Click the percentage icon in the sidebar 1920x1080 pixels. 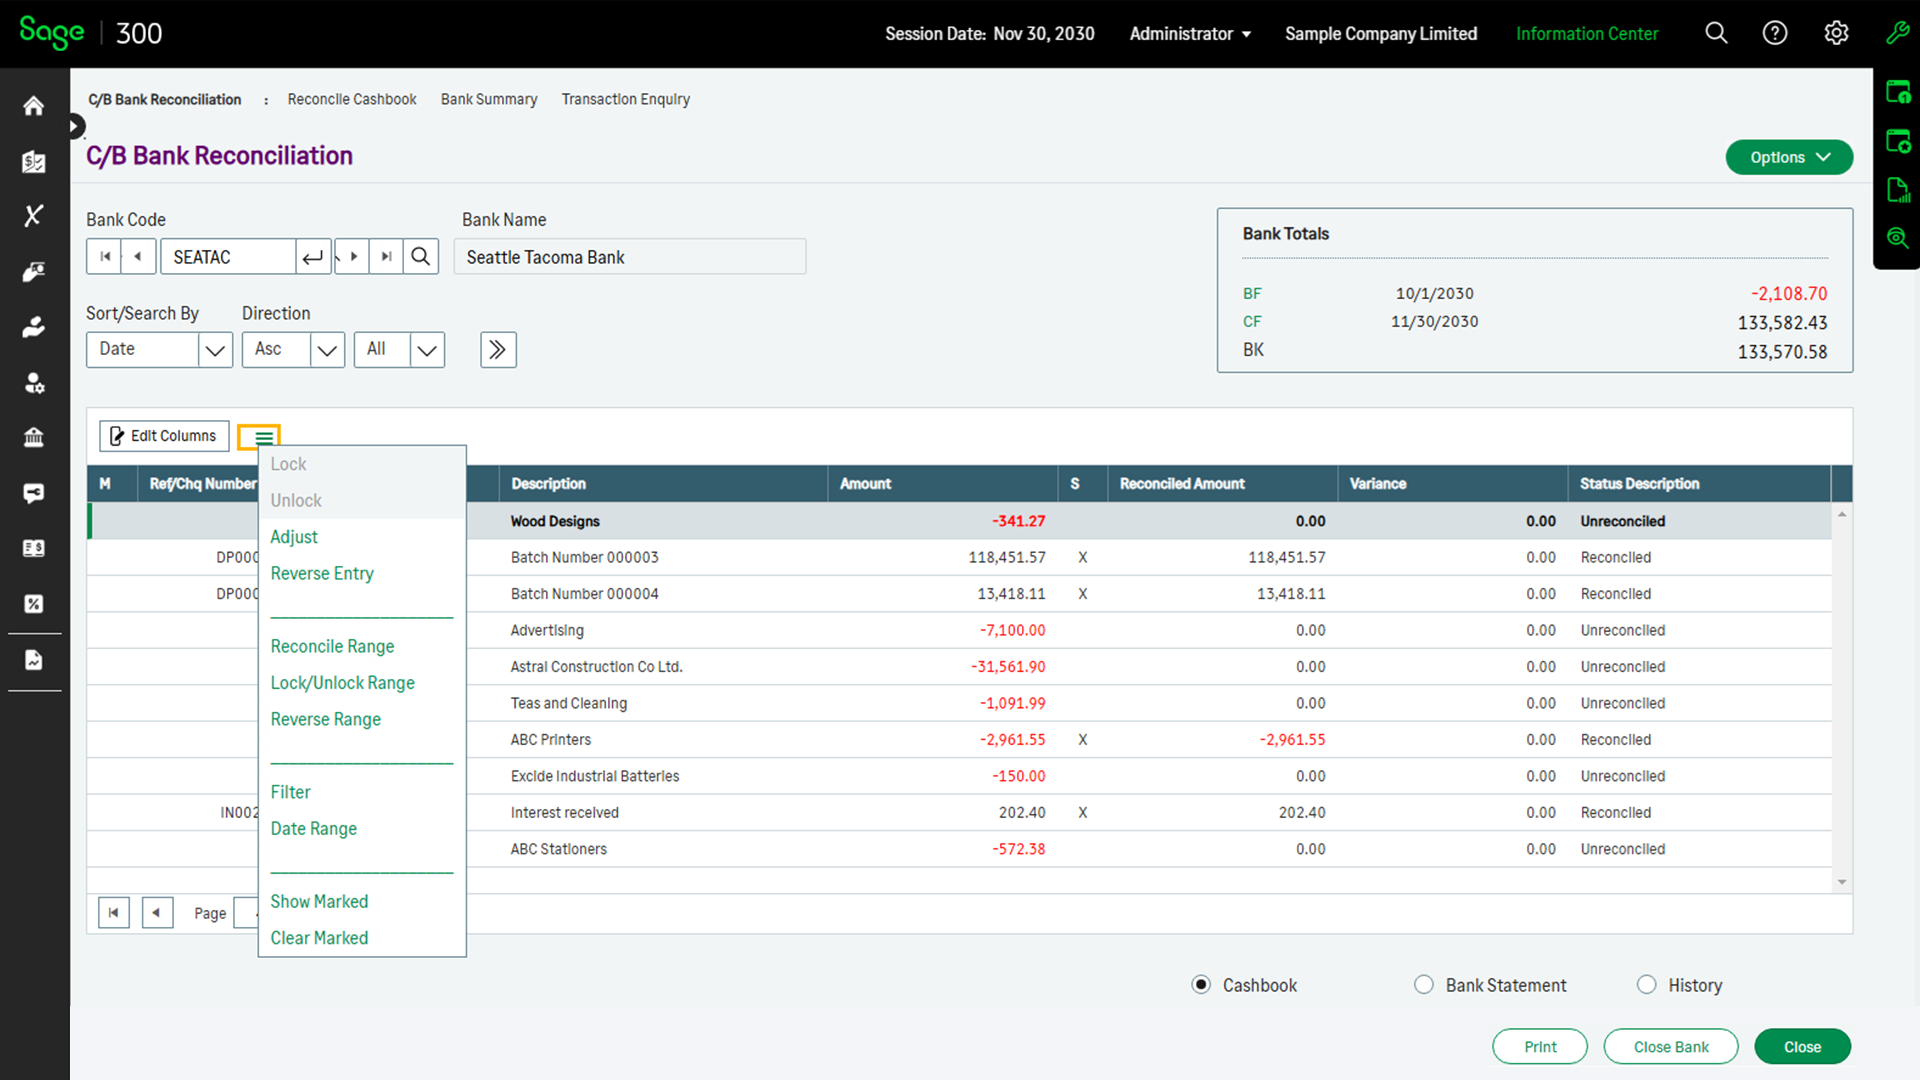[34, 603]
